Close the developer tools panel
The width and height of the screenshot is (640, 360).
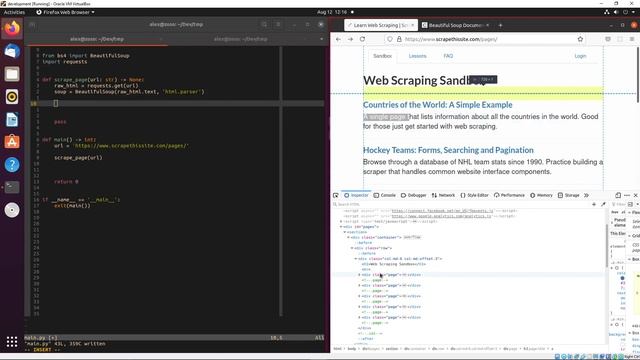click(x=636, y=196)
